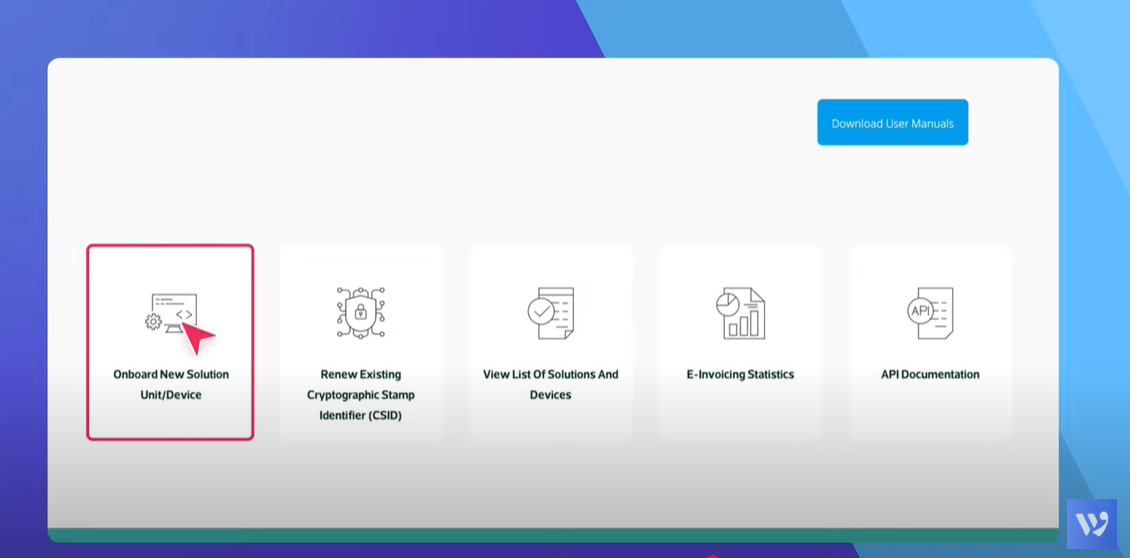
Task: Click the API document icon
Action: click(930, 312)
